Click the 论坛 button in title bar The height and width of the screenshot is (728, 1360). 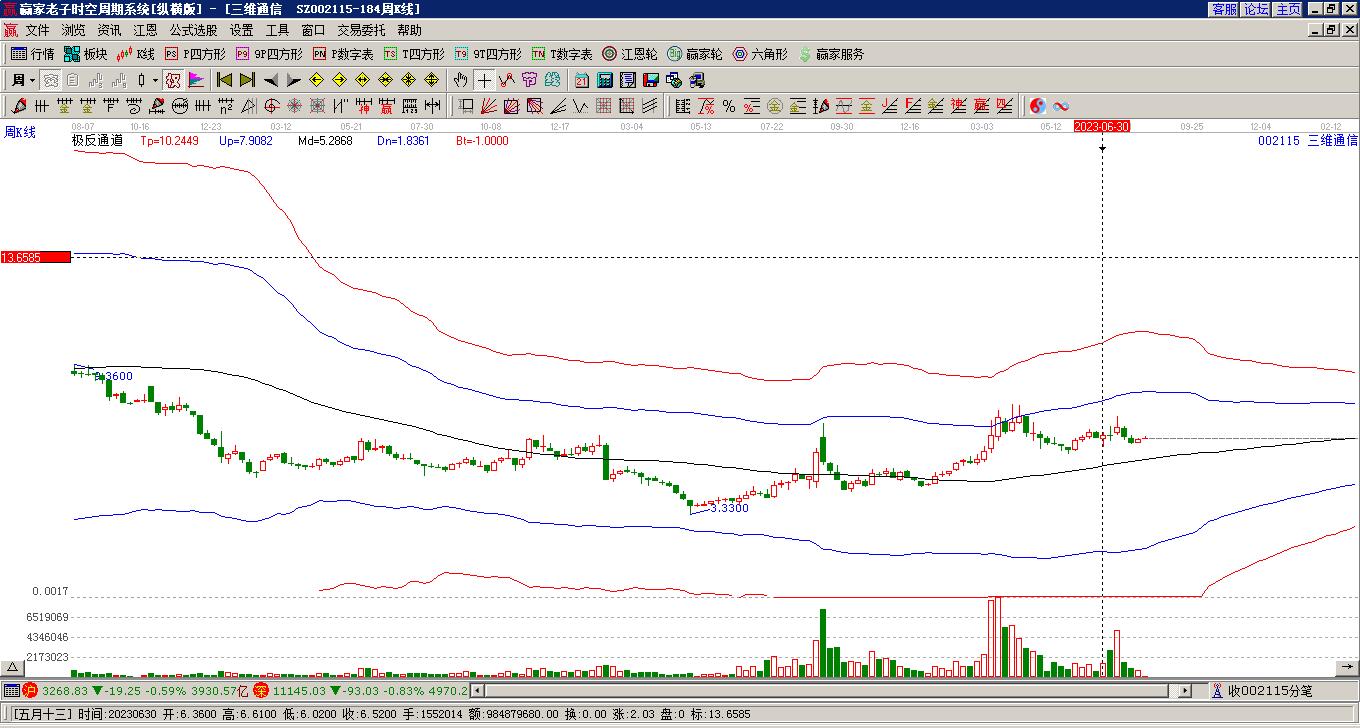coord(1256,9)
